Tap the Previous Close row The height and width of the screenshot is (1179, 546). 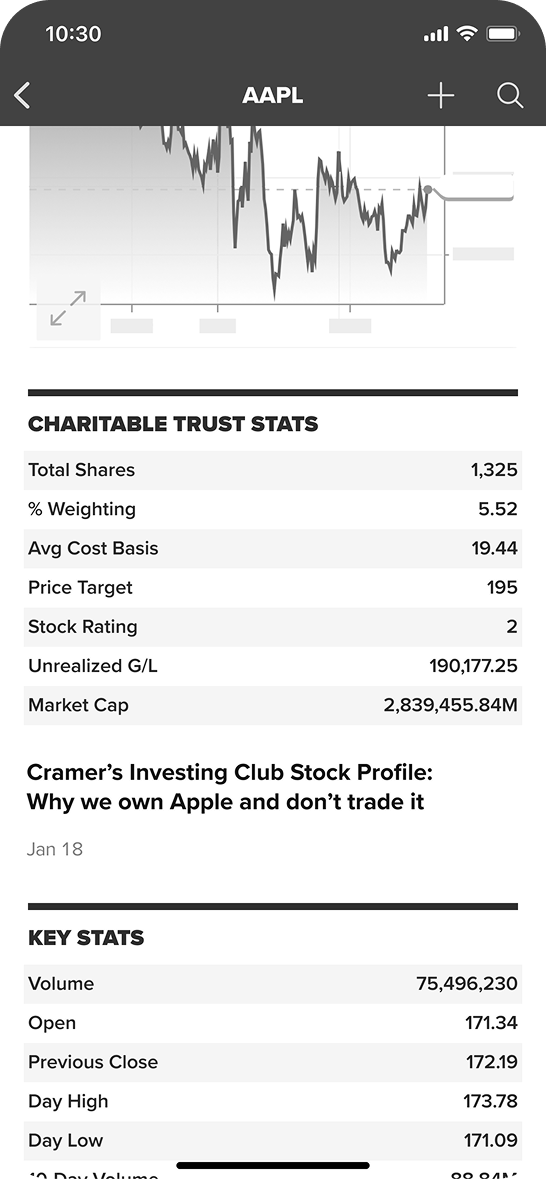click(x=273, y=1062)
